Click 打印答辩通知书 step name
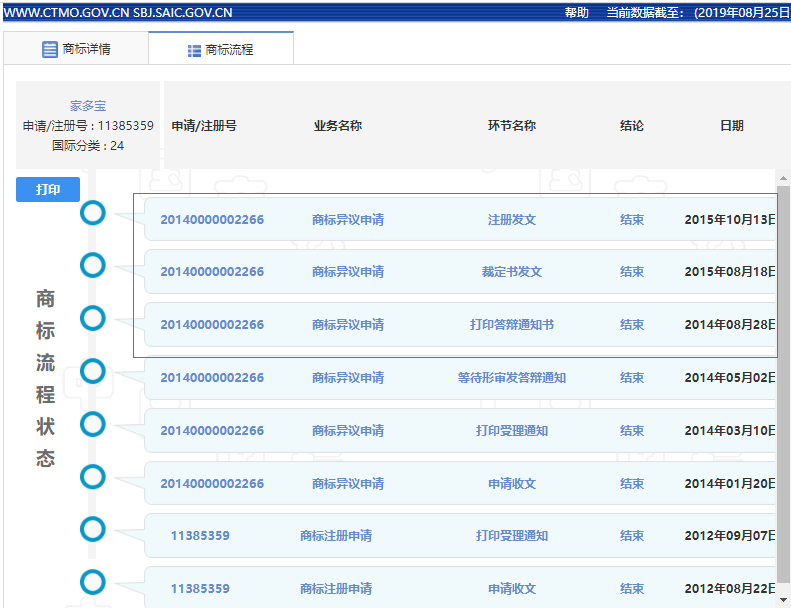 click(512, 324)
